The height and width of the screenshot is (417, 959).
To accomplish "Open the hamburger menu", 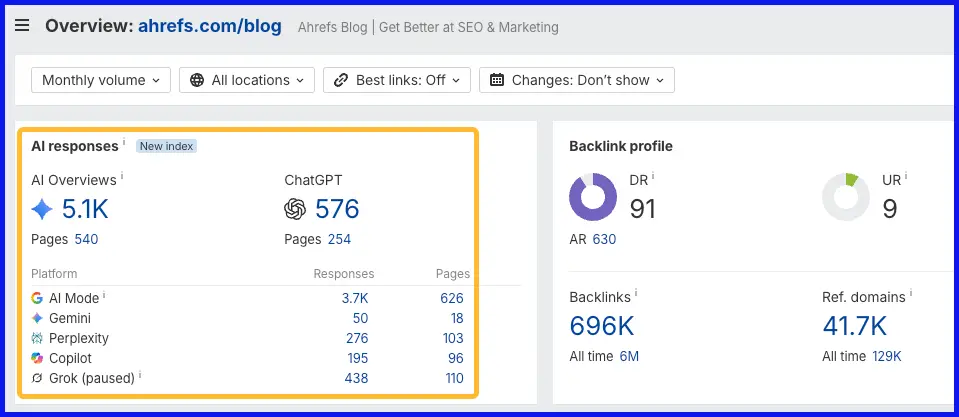I will coord(22,26).
